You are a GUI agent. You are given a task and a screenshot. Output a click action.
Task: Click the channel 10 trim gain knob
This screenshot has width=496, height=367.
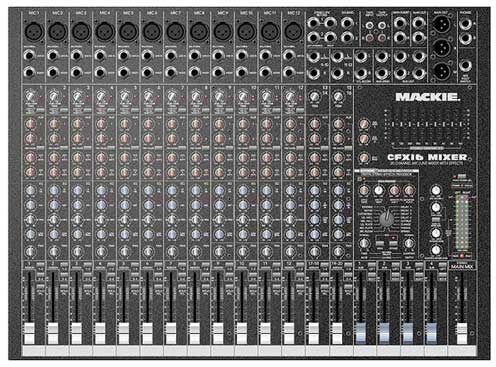pos(242,97)
